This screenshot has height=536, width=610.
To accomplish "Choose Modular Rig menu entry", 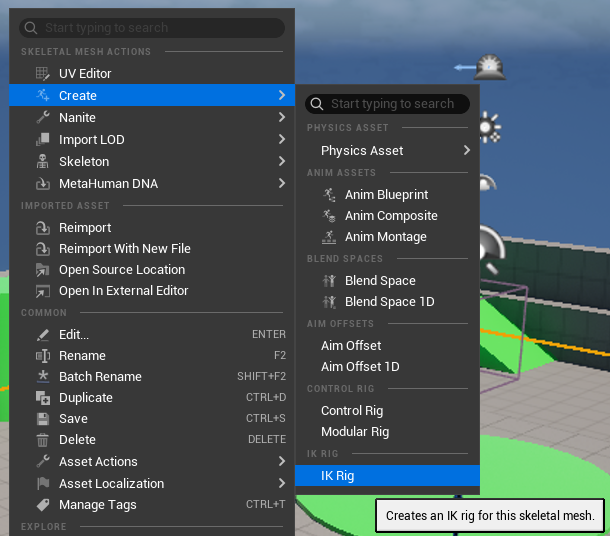I will [387, 431].
